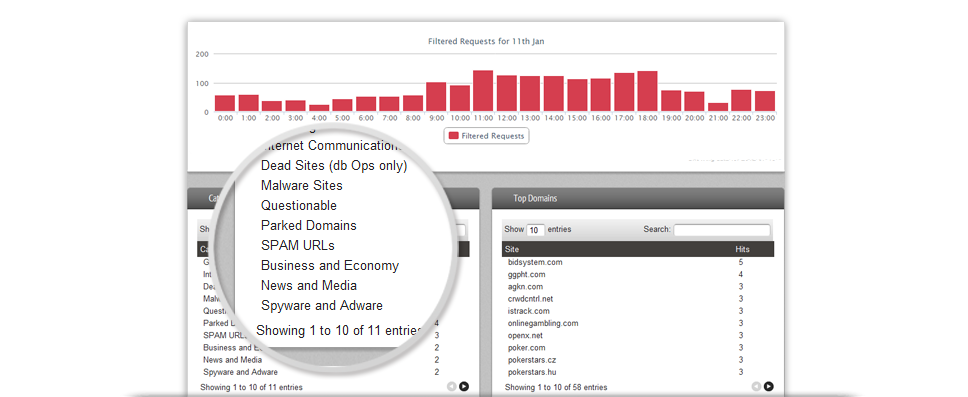
Task: Click the 20:00 hour label on the axis
Action: click(695, 118)
